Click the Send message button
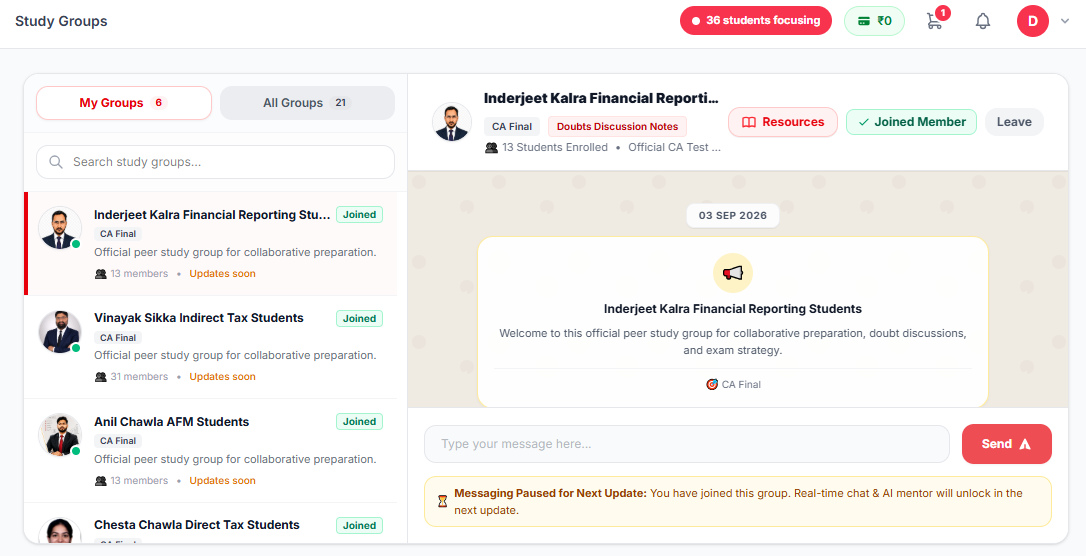 (1006, 444)
